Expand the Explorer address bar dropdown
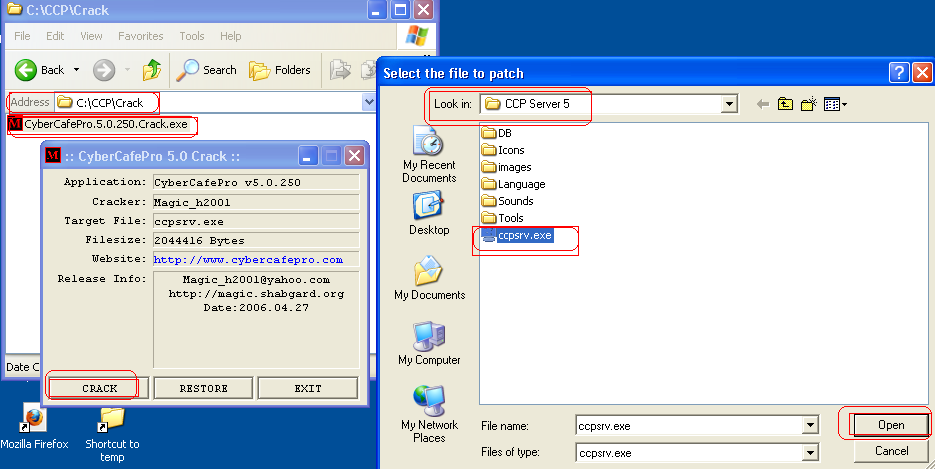The height and width of the screenshot is (469, 935). point(369,102)
